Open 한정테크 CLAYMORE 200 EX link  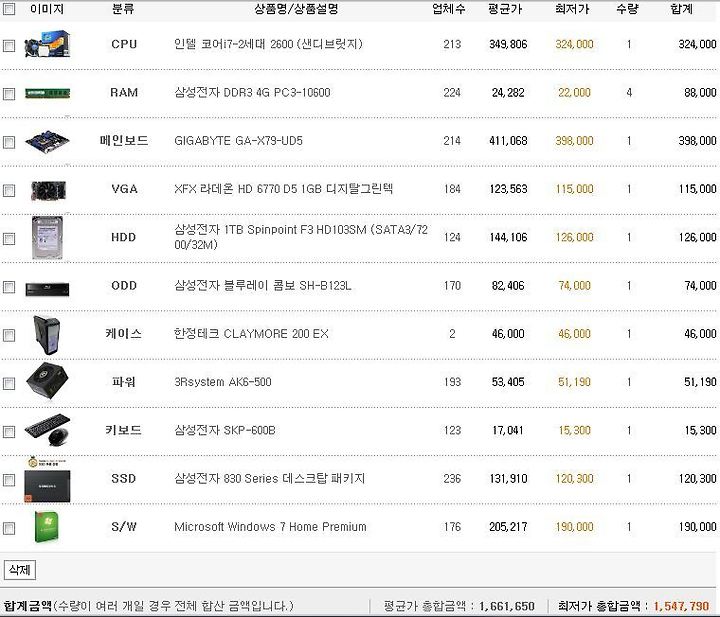tap(251, 334)
